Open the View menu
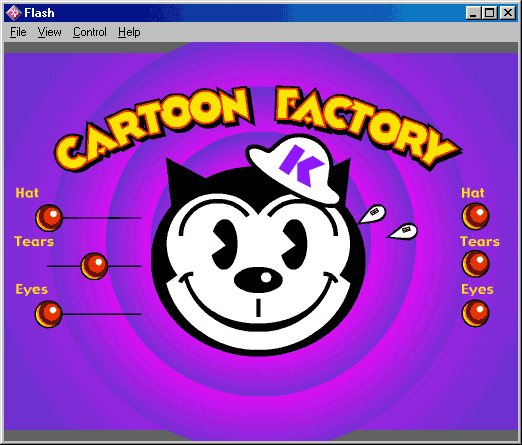This screenshot has width=522, height=445. pyautogui.click(x=49, y=32)
